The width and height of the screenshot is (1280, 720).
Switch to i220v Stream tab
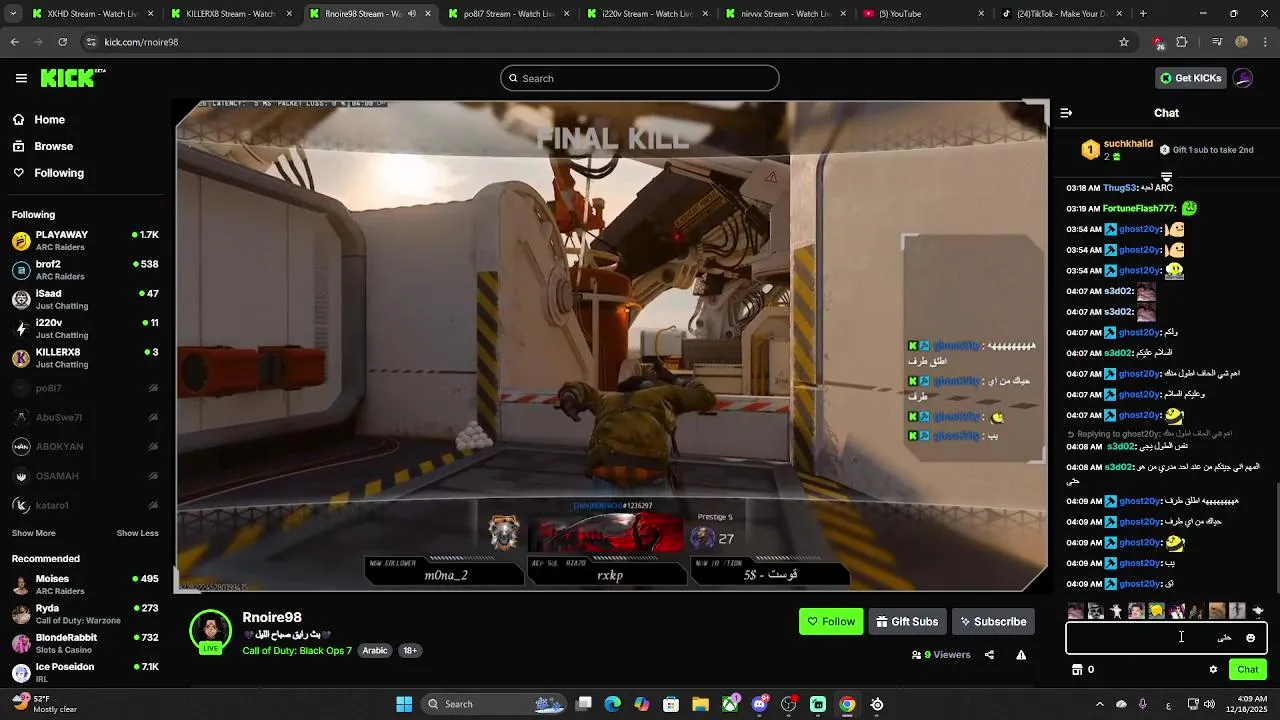pos(646,14)
